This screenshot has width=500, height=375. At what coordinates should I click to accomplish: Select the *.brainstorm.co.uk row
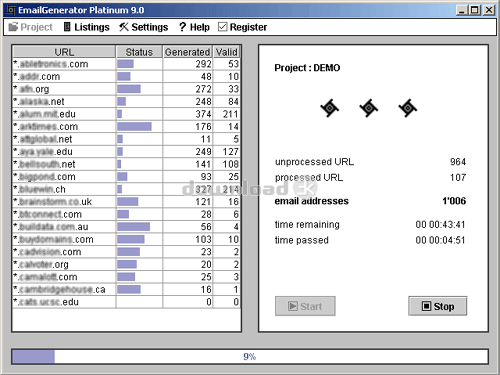[126, 202]
